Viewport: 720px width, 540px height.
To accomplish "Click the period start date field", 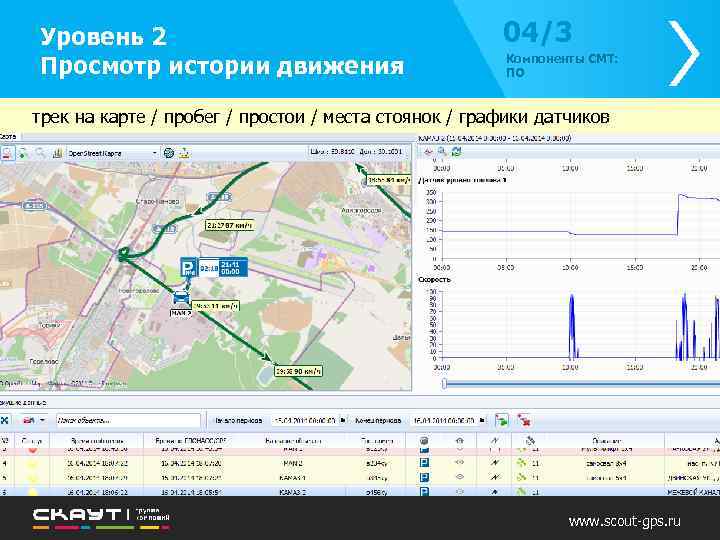I will pos(304,420).
